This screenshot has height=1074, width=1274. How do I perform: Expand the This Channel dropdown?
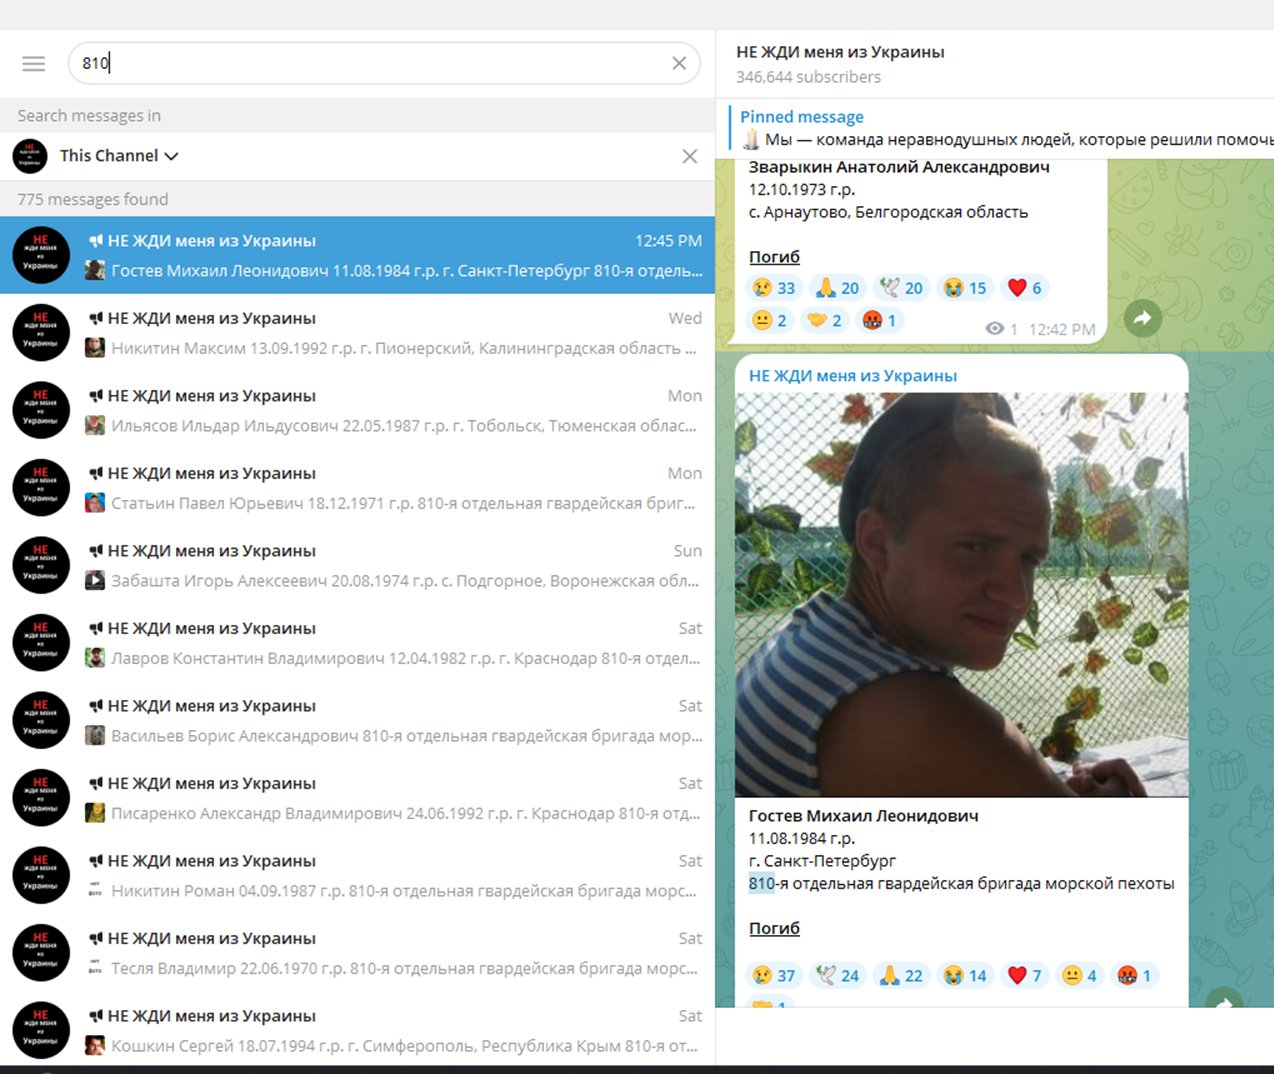(x=118, y=156)
